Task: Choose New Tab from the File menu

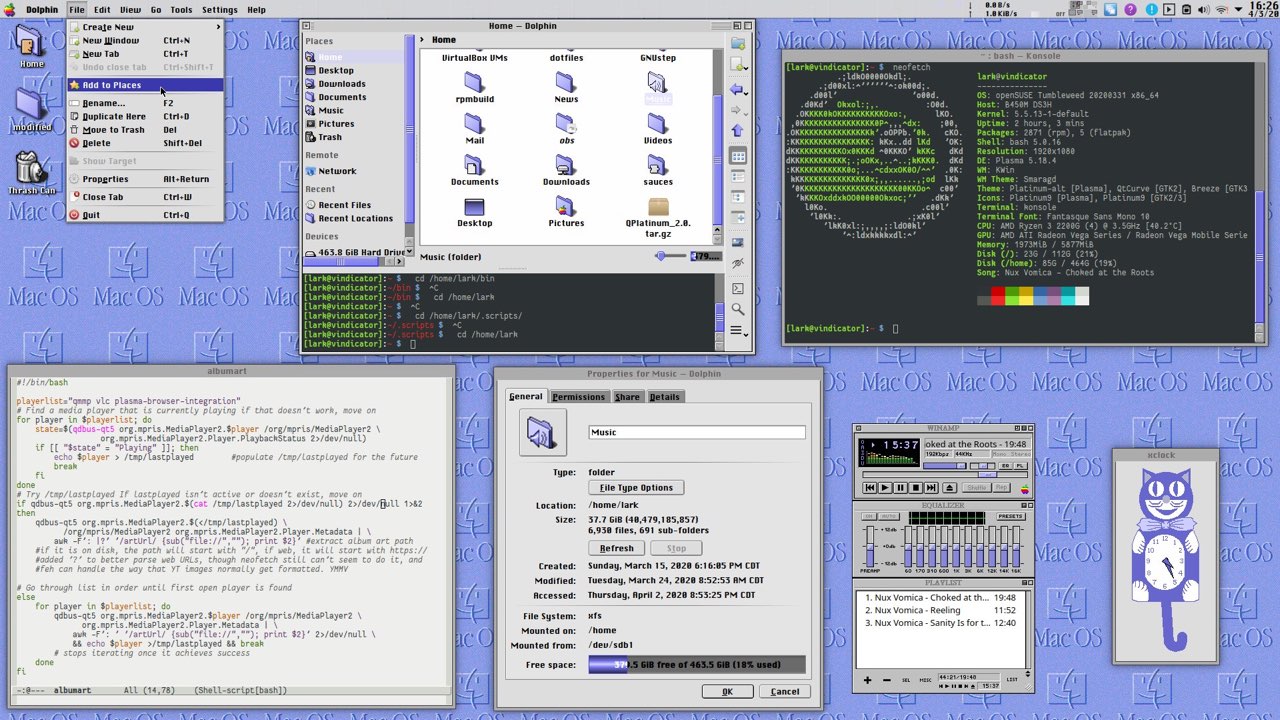Action: click(x=146, y=54)
